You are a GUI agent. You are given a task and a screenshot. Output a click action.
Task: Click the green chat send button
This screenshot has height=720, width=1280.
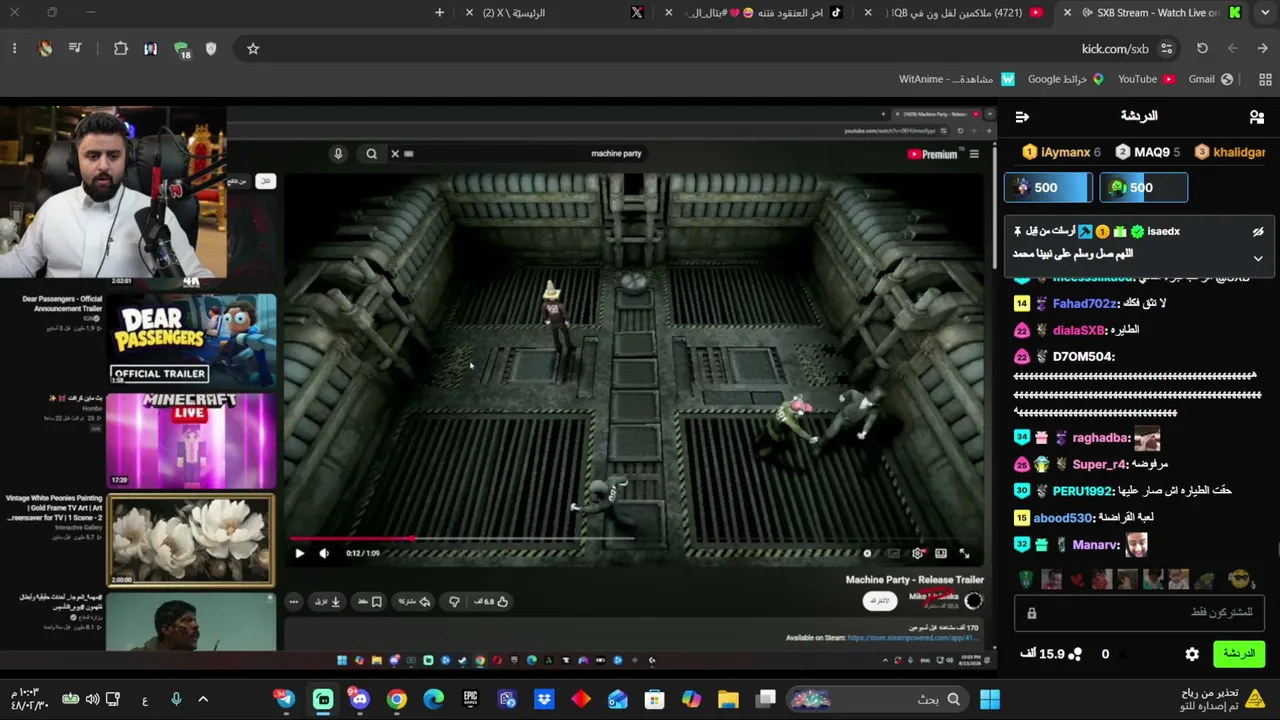click(1238, 654)
